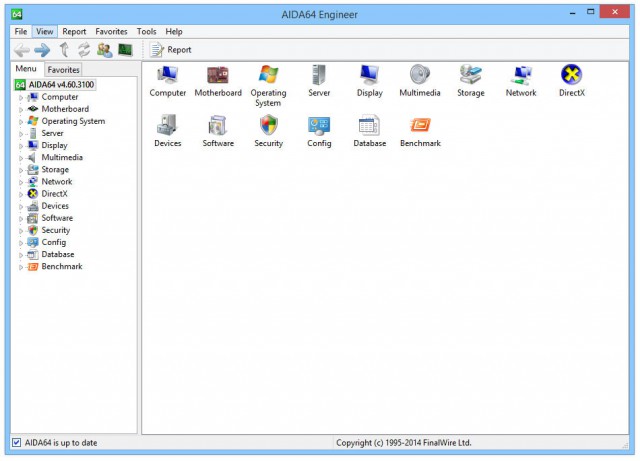Expand the Display tree node
This screenshot has width=640, height=461.
click(21, 146)
